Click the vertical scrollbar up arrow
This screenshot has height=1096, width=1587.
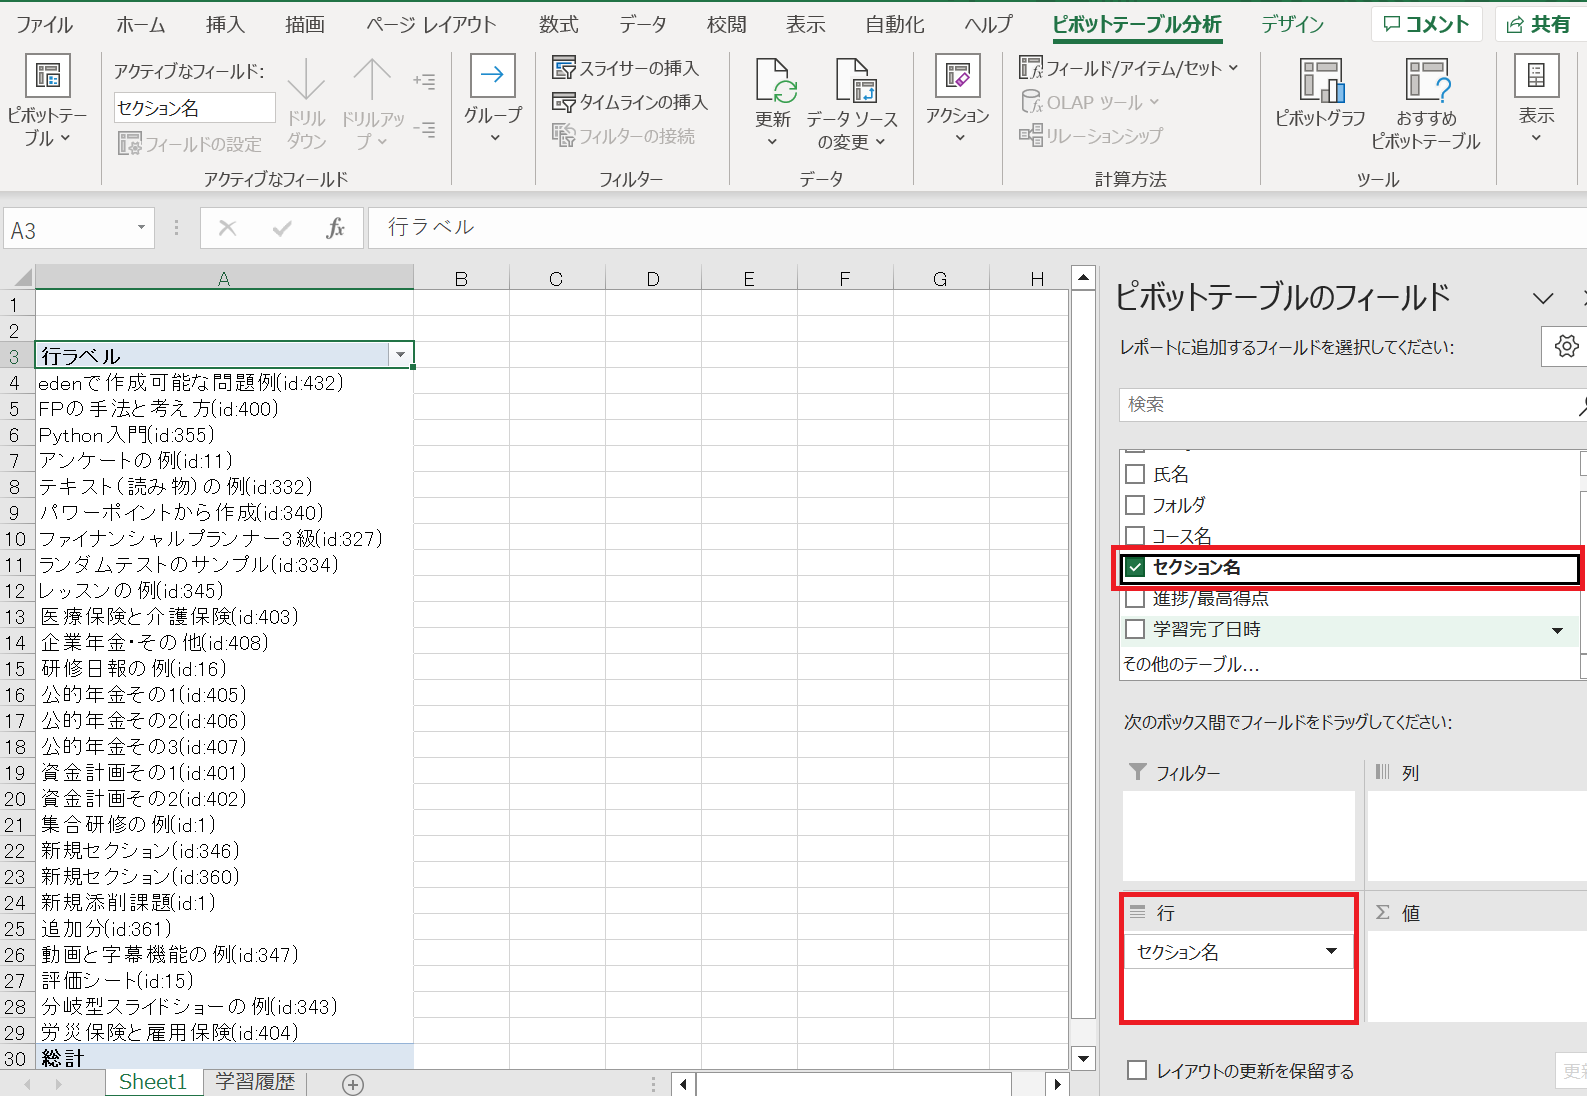point(1083,277)
